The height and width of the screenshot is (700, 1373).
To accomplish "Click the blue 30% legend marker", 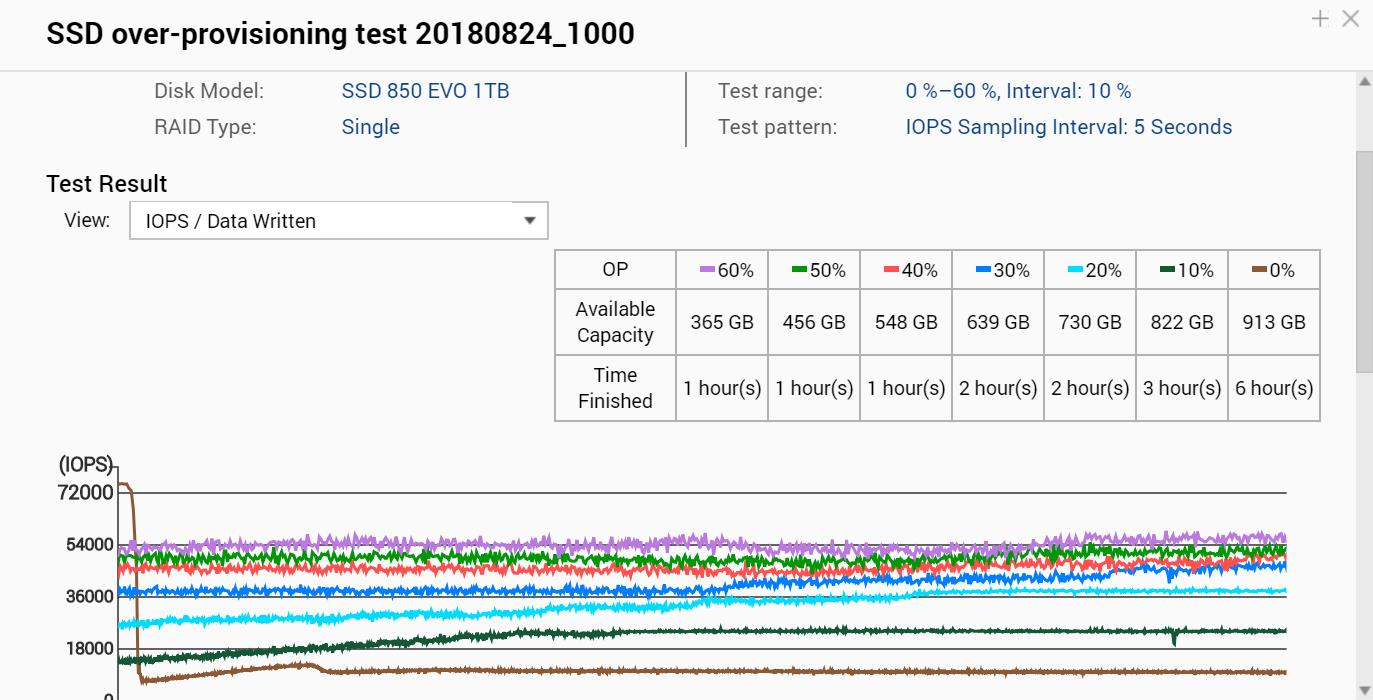I will click(983, 270).
